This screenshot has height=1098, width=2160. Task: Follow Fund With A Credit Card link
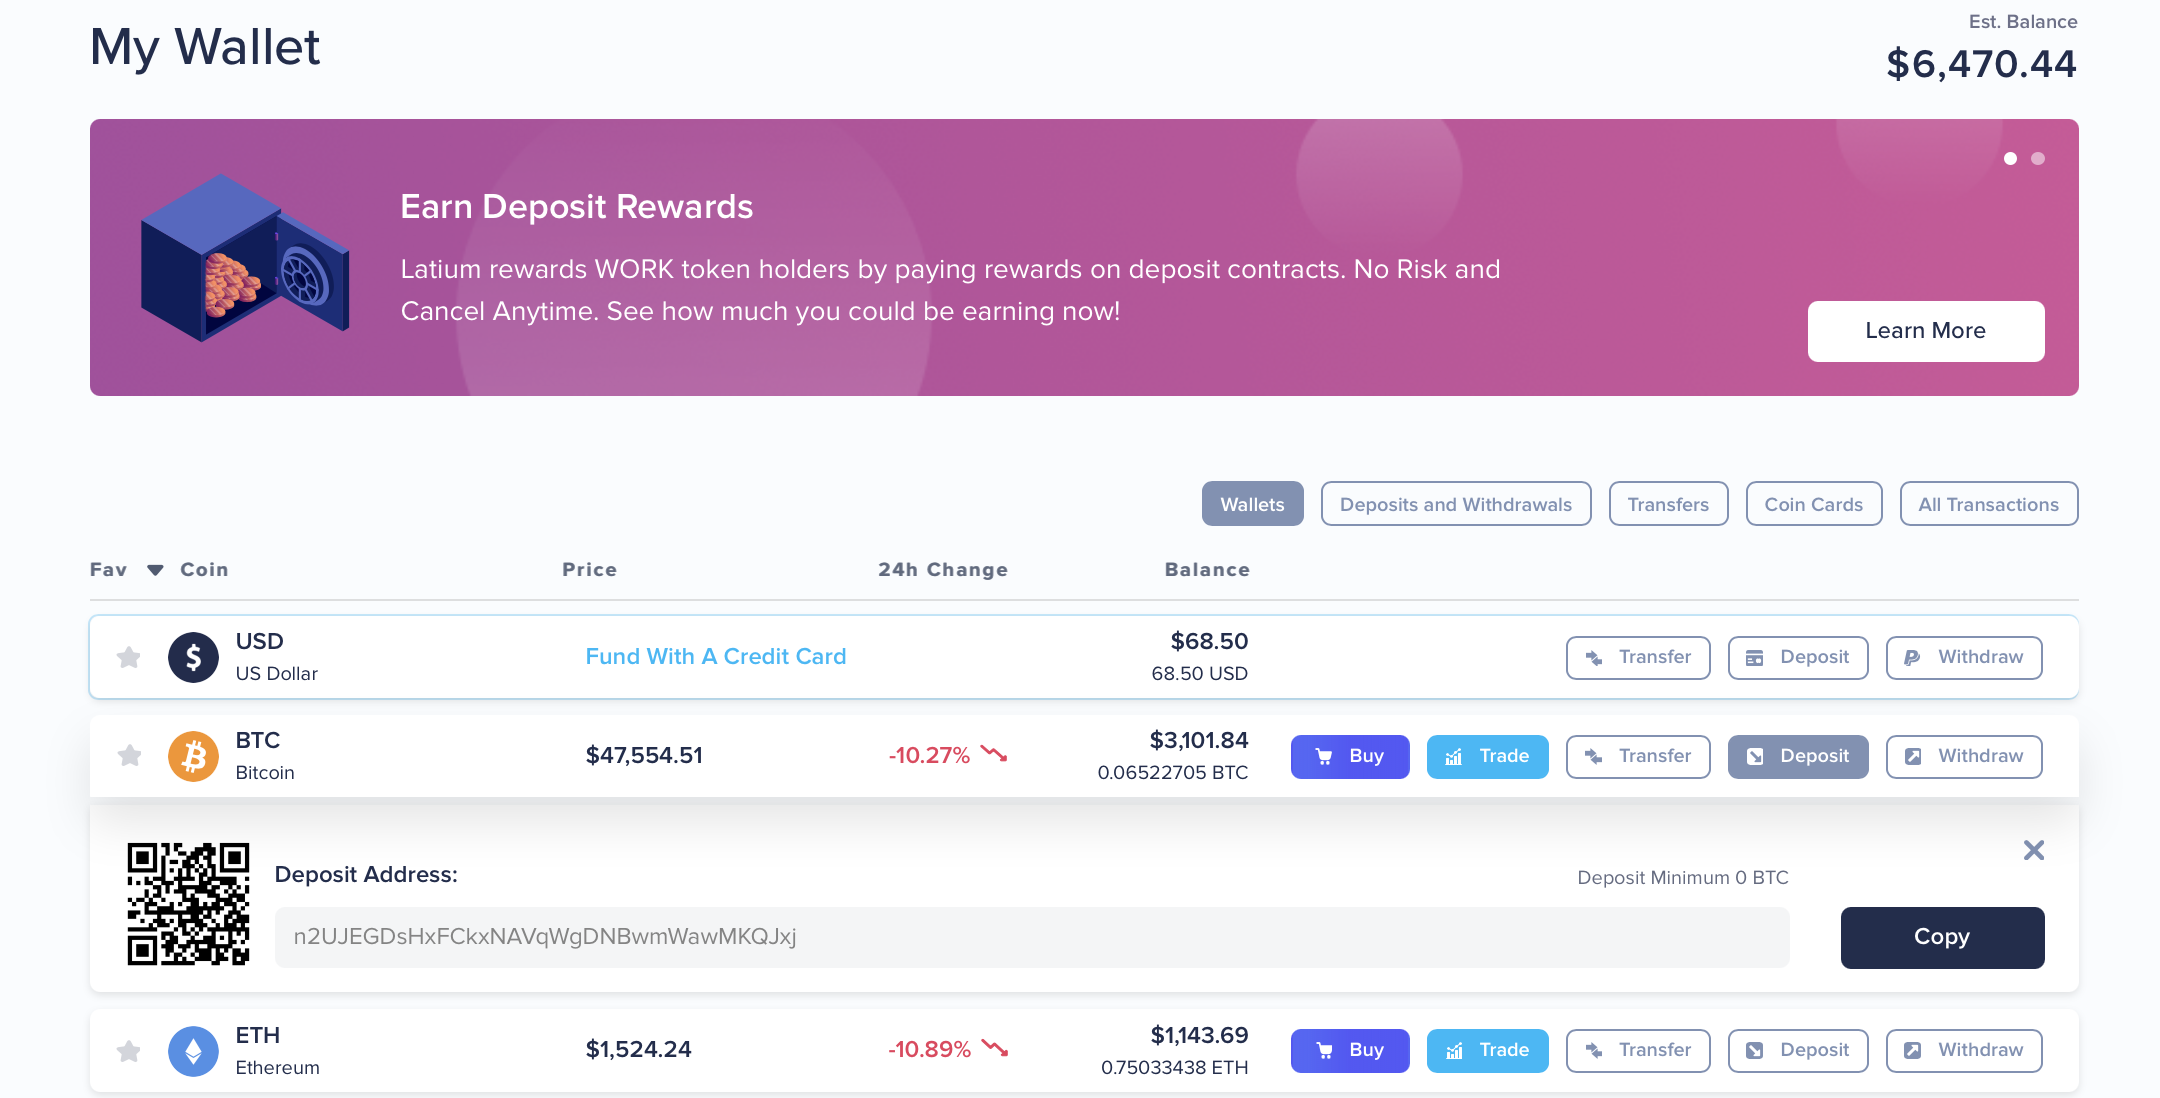click(x=716, y=656)
